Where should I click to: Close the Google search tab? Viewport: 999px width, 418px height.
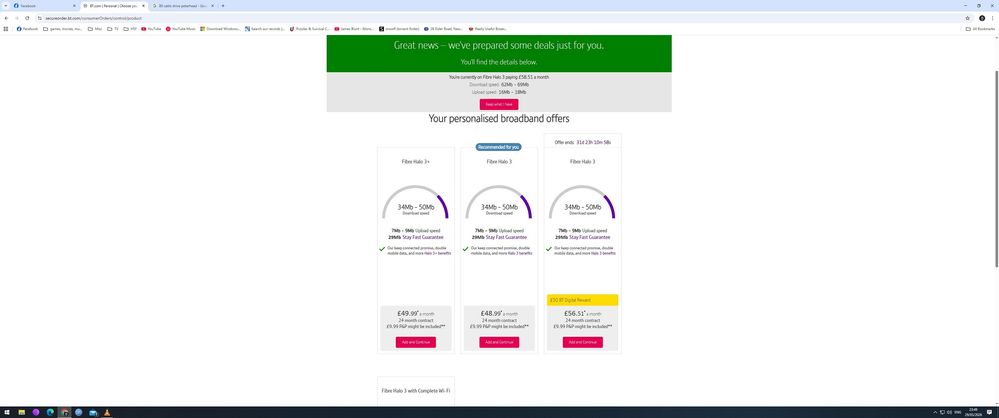click(213, 6)
